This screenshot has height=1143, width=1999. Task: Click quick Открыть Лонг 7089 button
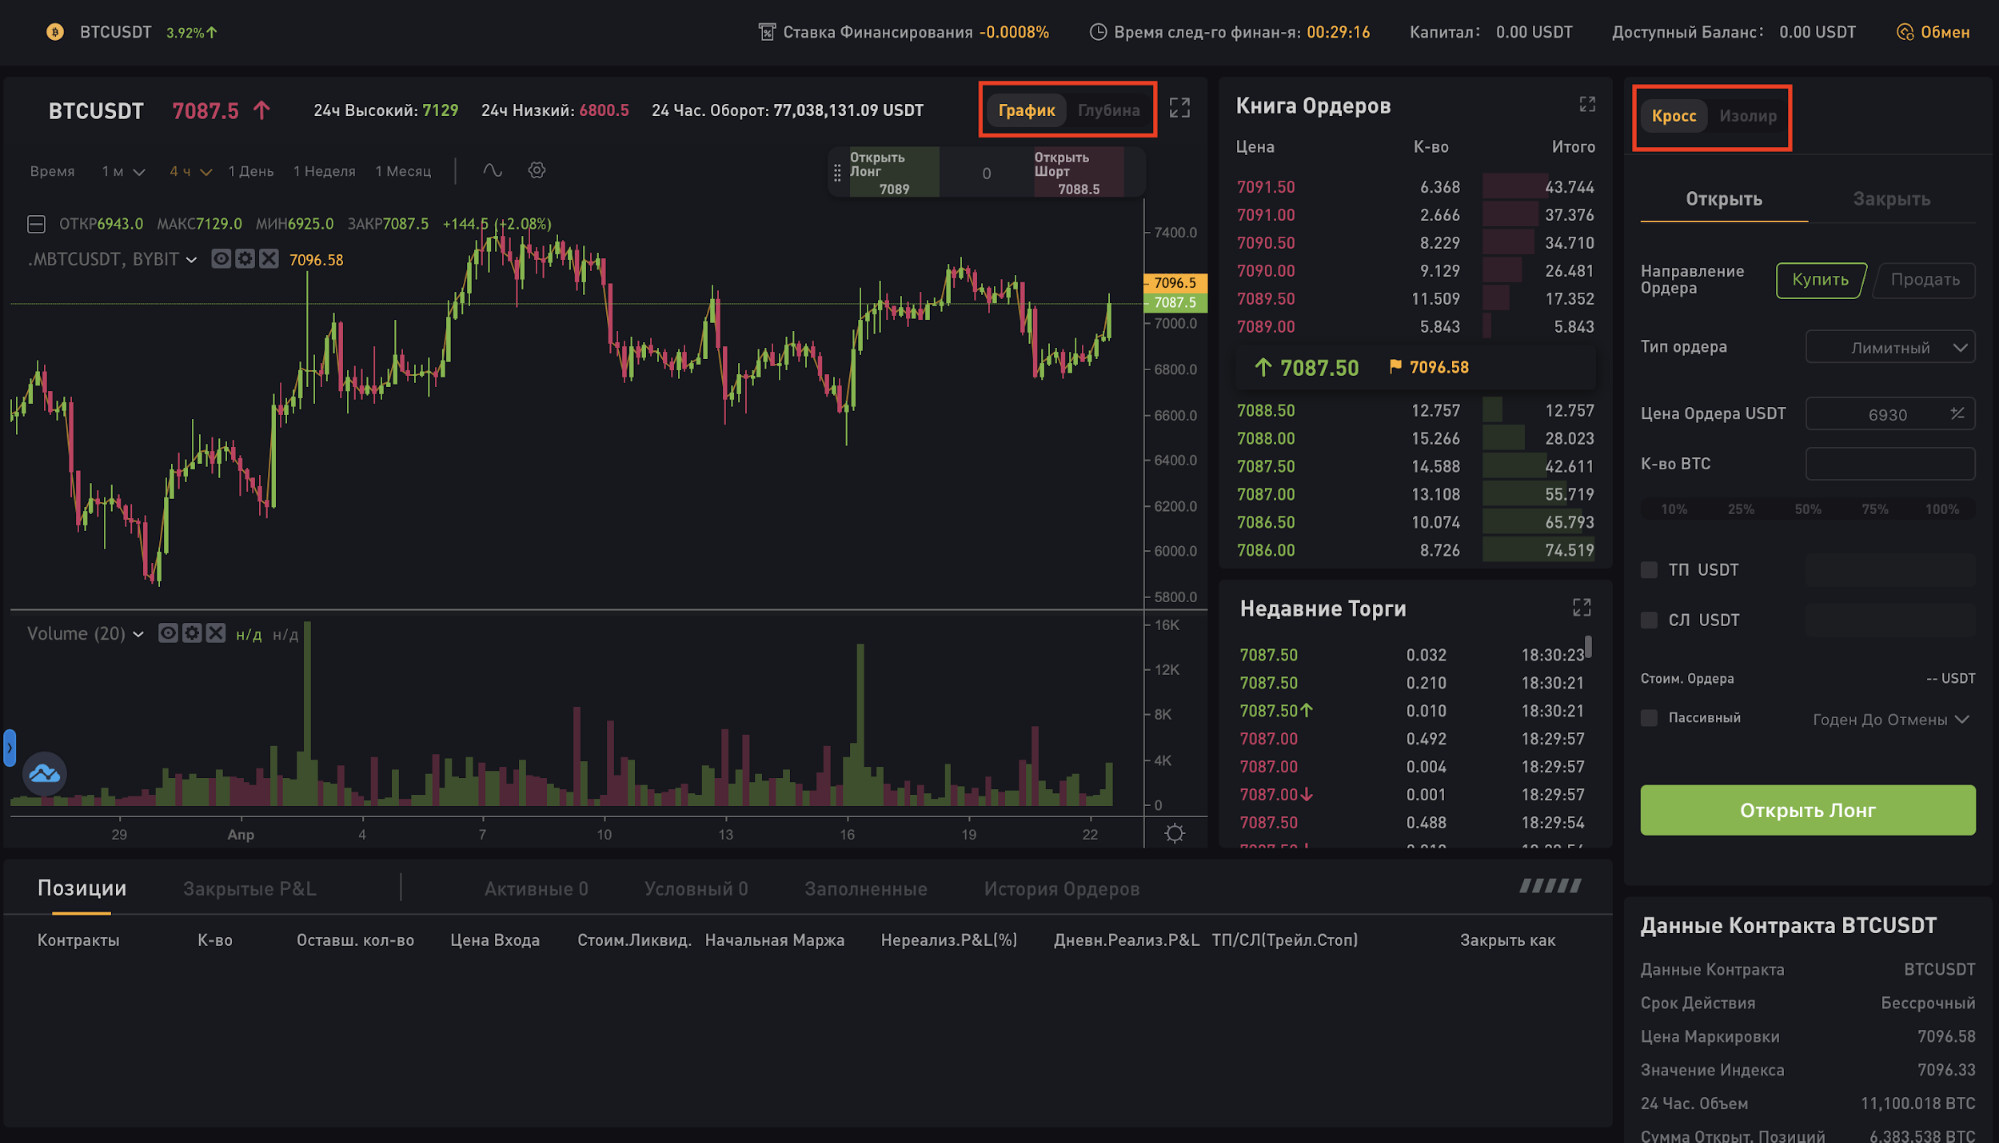pos(893,173)
